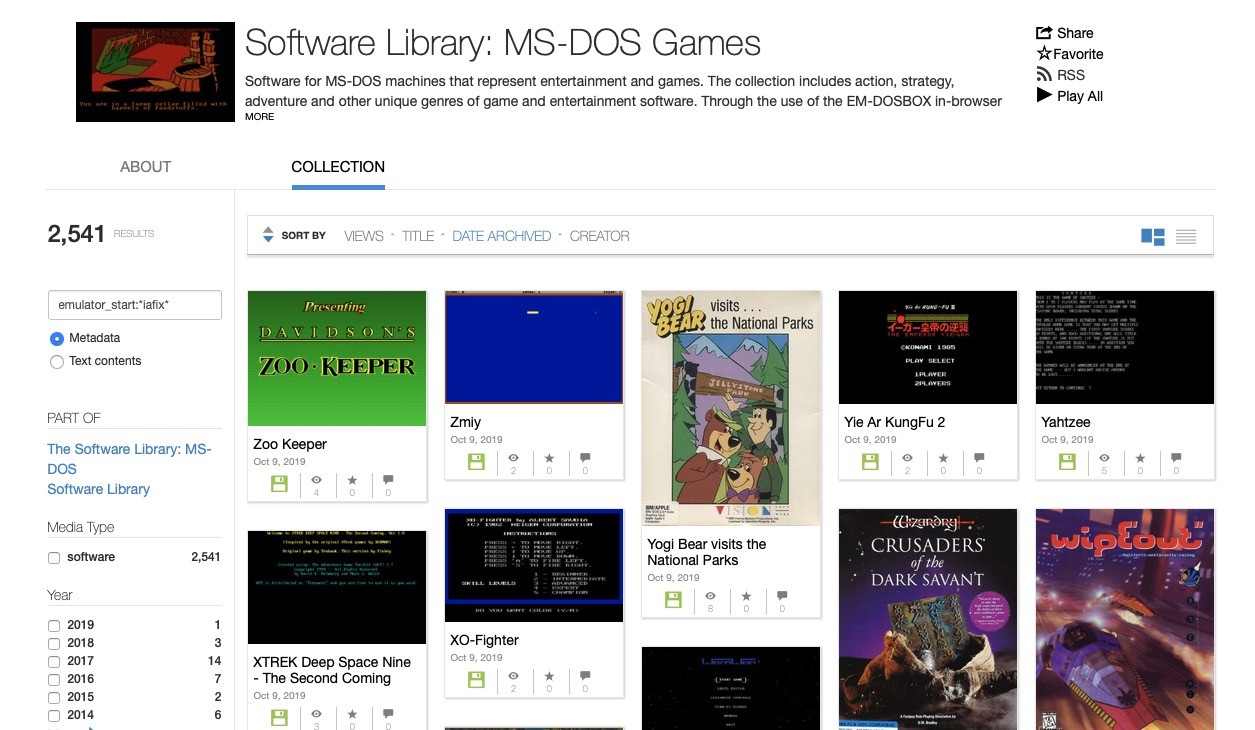Check the 2015 year filter
Viewport: 1255px width, 730px height.
pyautogui.click(x=54, y=697)
